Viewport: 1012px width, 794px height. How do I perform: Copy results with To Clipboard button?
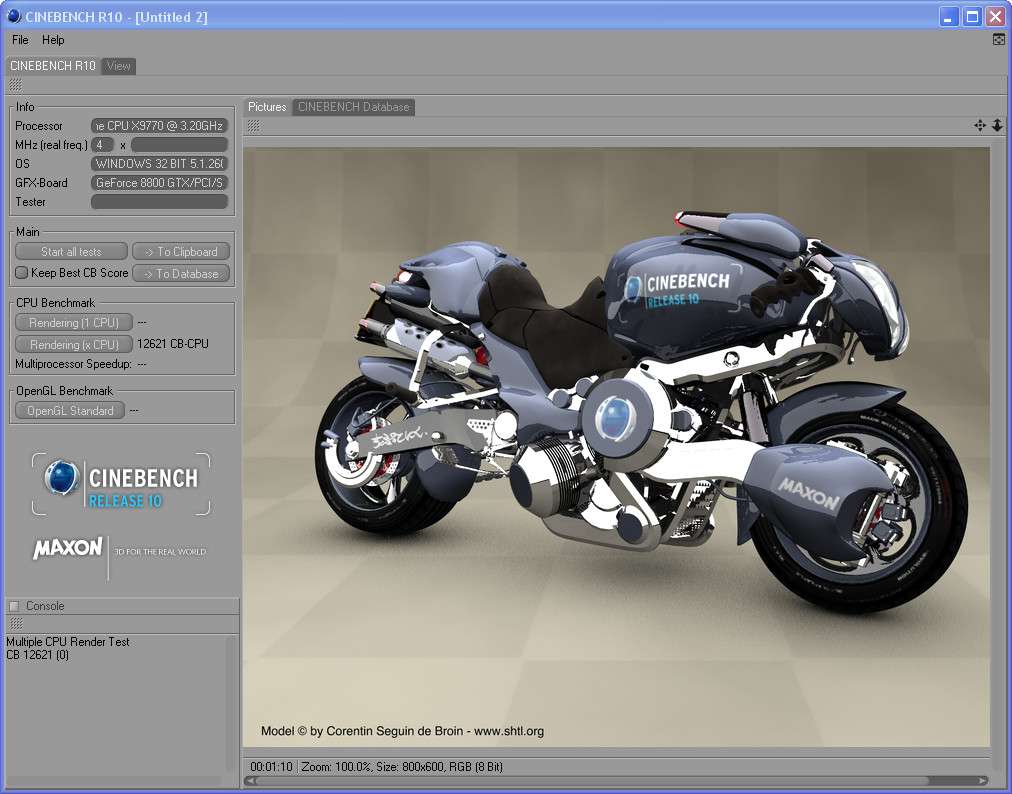click(x=181, y=252)
